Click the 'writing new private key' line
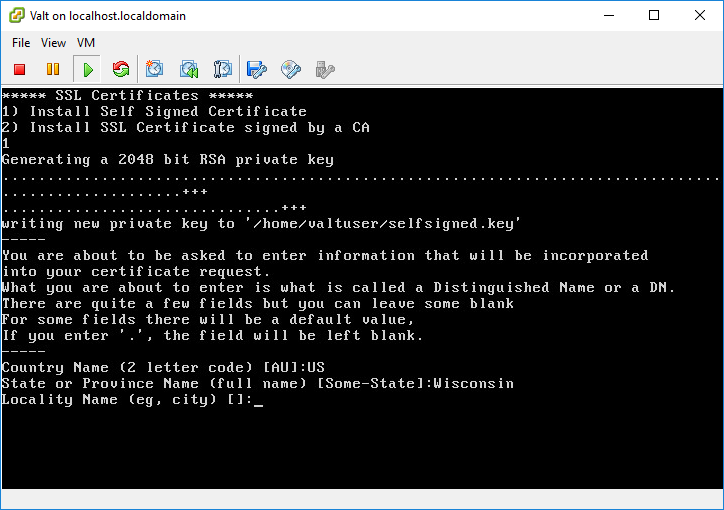Viewport: 724px width, 510px height. pos(261,224)
